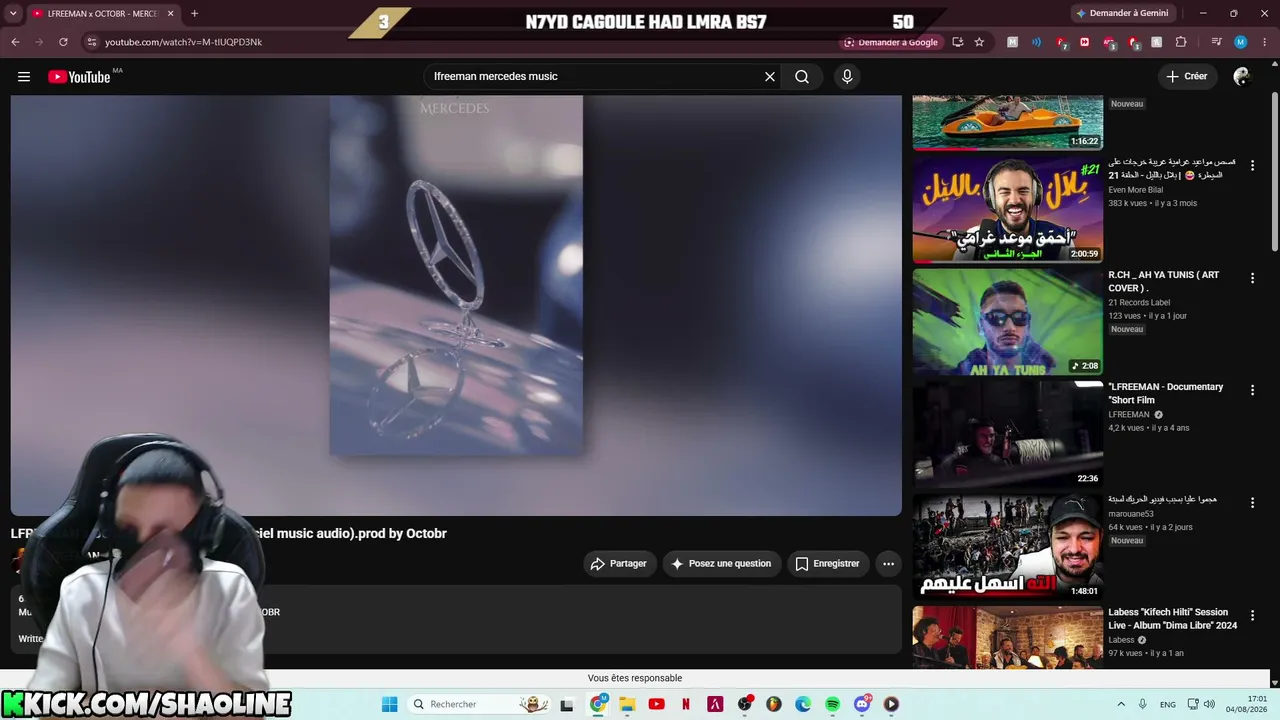Open the marouane53 1:48:01 thumbnail
1280x720 pixels.
tap(1008, 546)
